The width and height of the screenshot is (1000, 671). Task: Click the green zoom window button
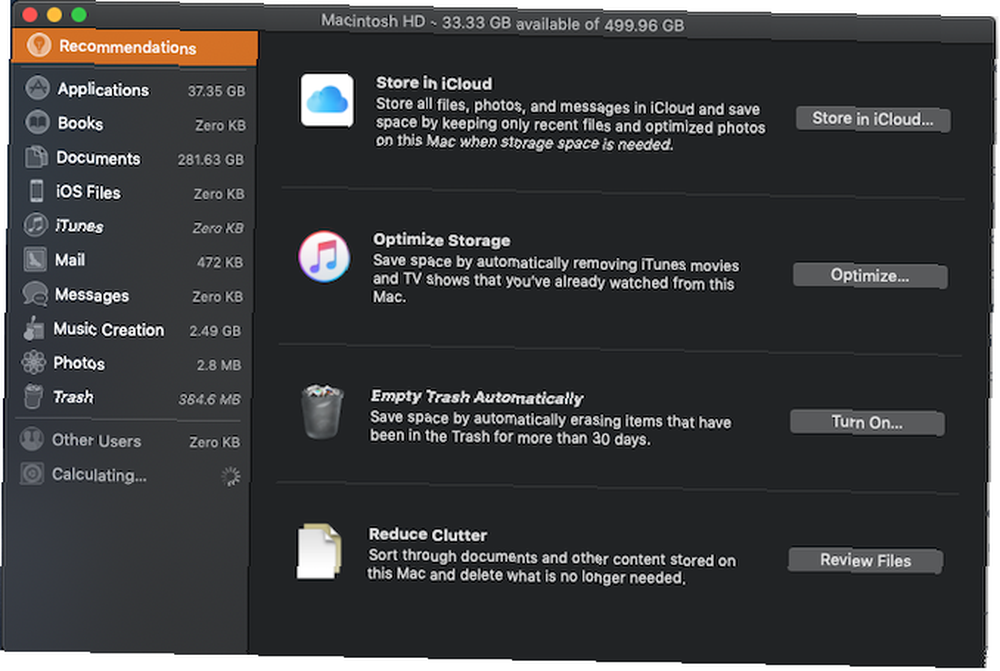point(78,15)
